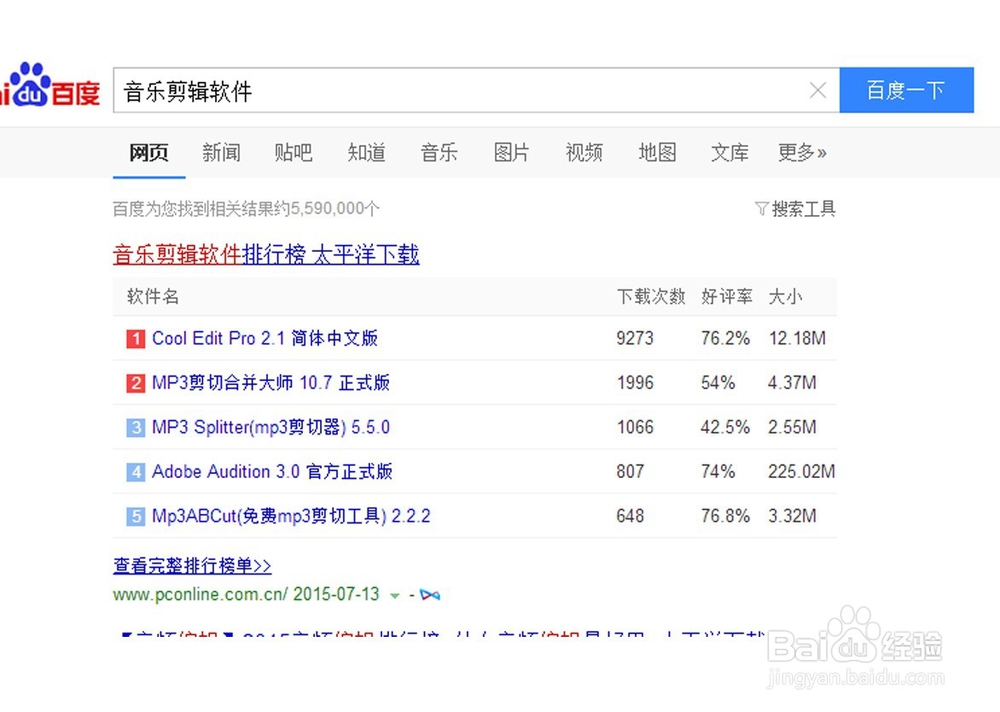The height and width of the screenshot is (712, 1000).
Task: Click the red rank 1 badge
Action: click(135, 339)
